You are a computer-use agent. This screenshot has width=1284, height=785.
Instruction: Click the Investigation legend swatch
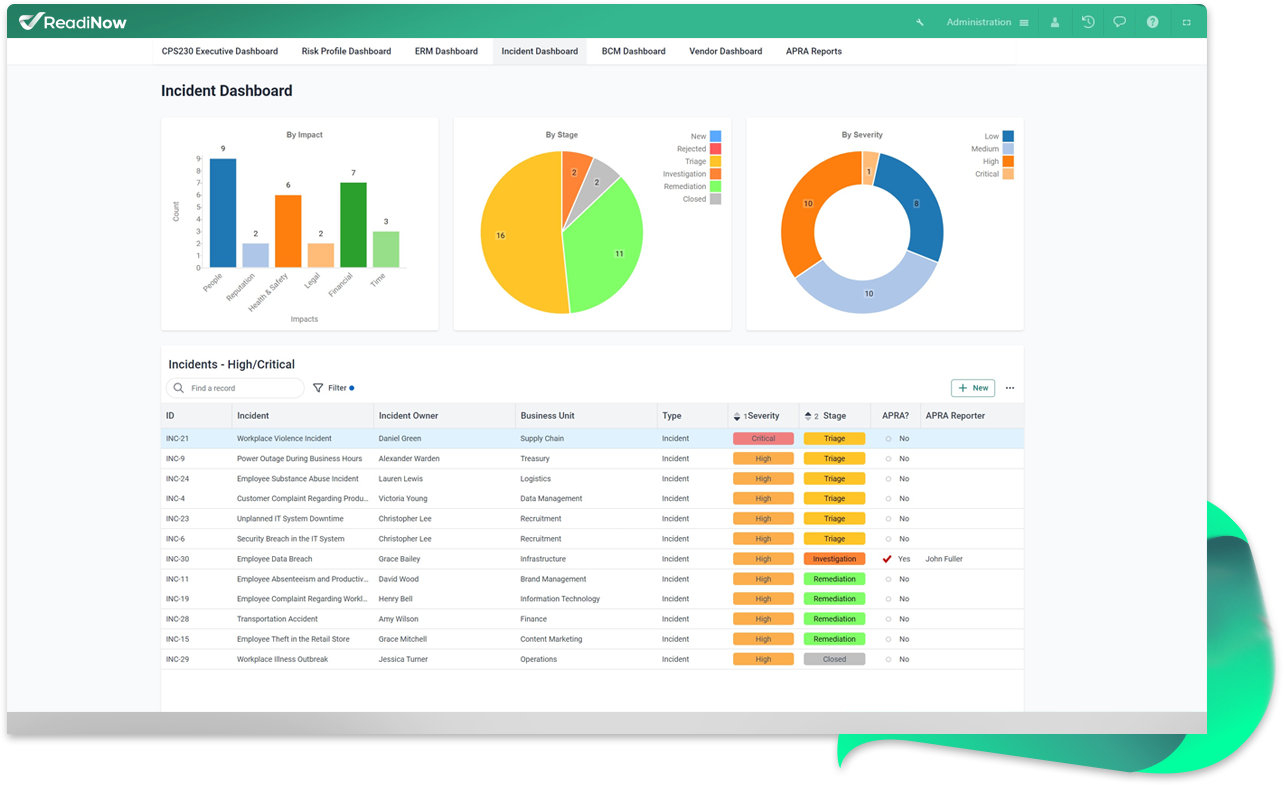(715, 174)
